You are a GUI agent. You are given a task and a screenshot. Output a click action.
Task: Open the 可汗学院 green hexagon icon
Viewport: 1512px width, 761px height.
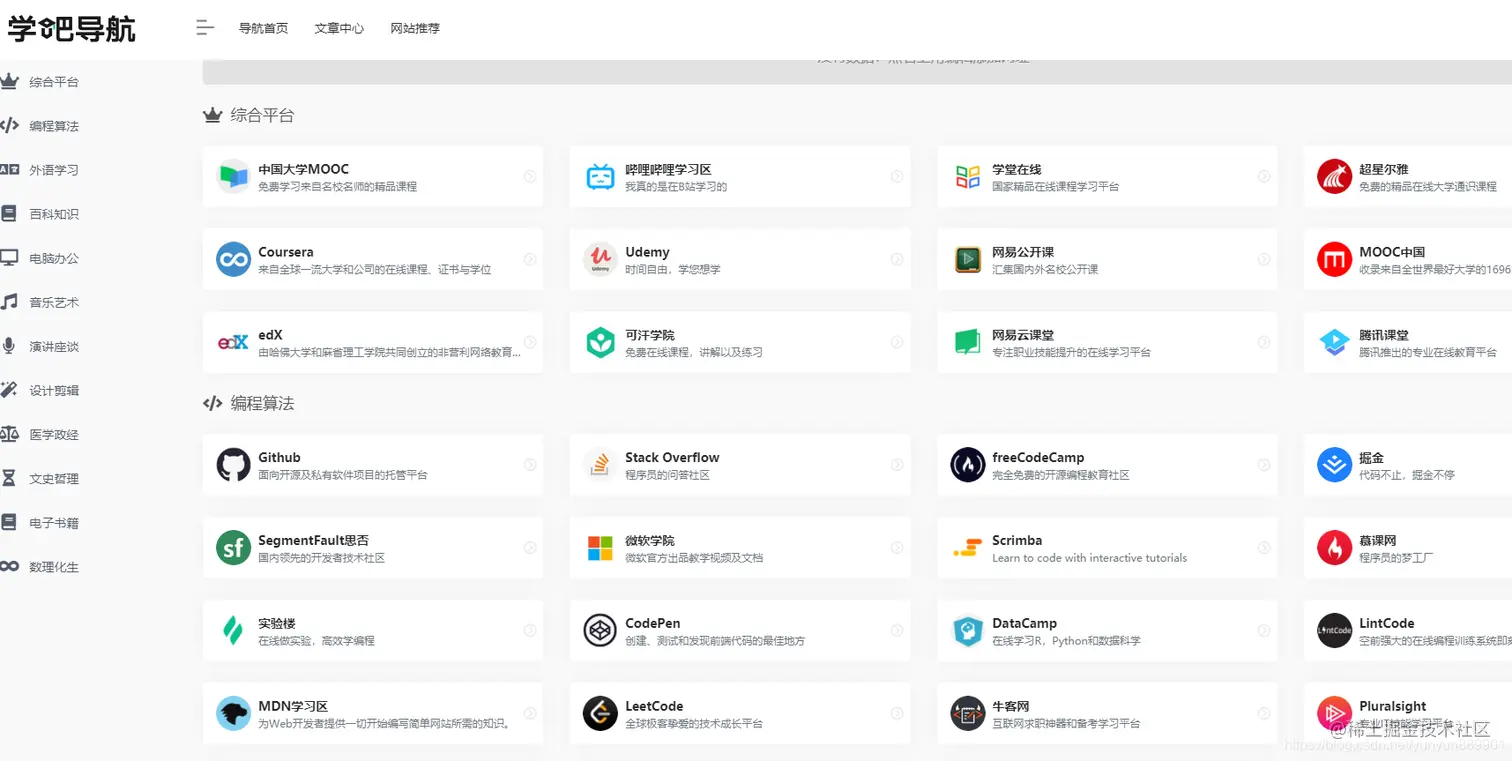pos(600,343)
